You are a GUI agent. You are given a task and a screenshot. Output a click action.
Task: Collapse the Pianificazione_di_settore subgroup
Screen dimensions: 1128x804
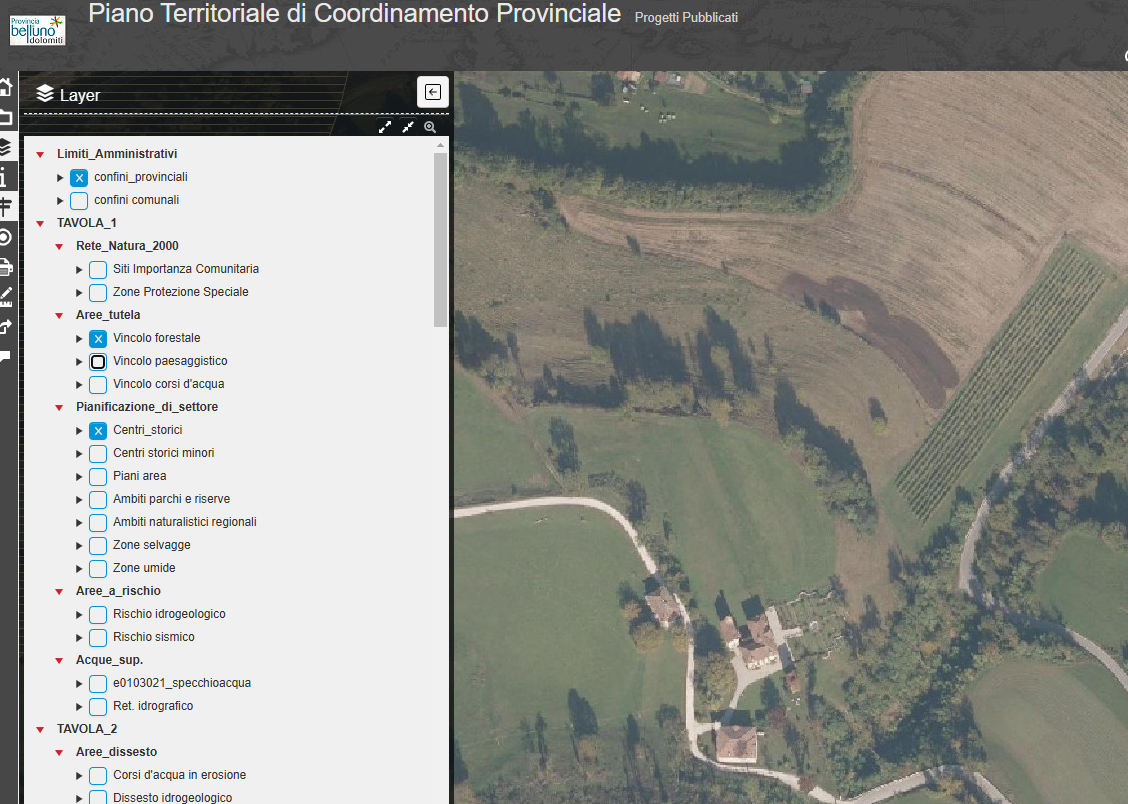[x=59, y=408]
